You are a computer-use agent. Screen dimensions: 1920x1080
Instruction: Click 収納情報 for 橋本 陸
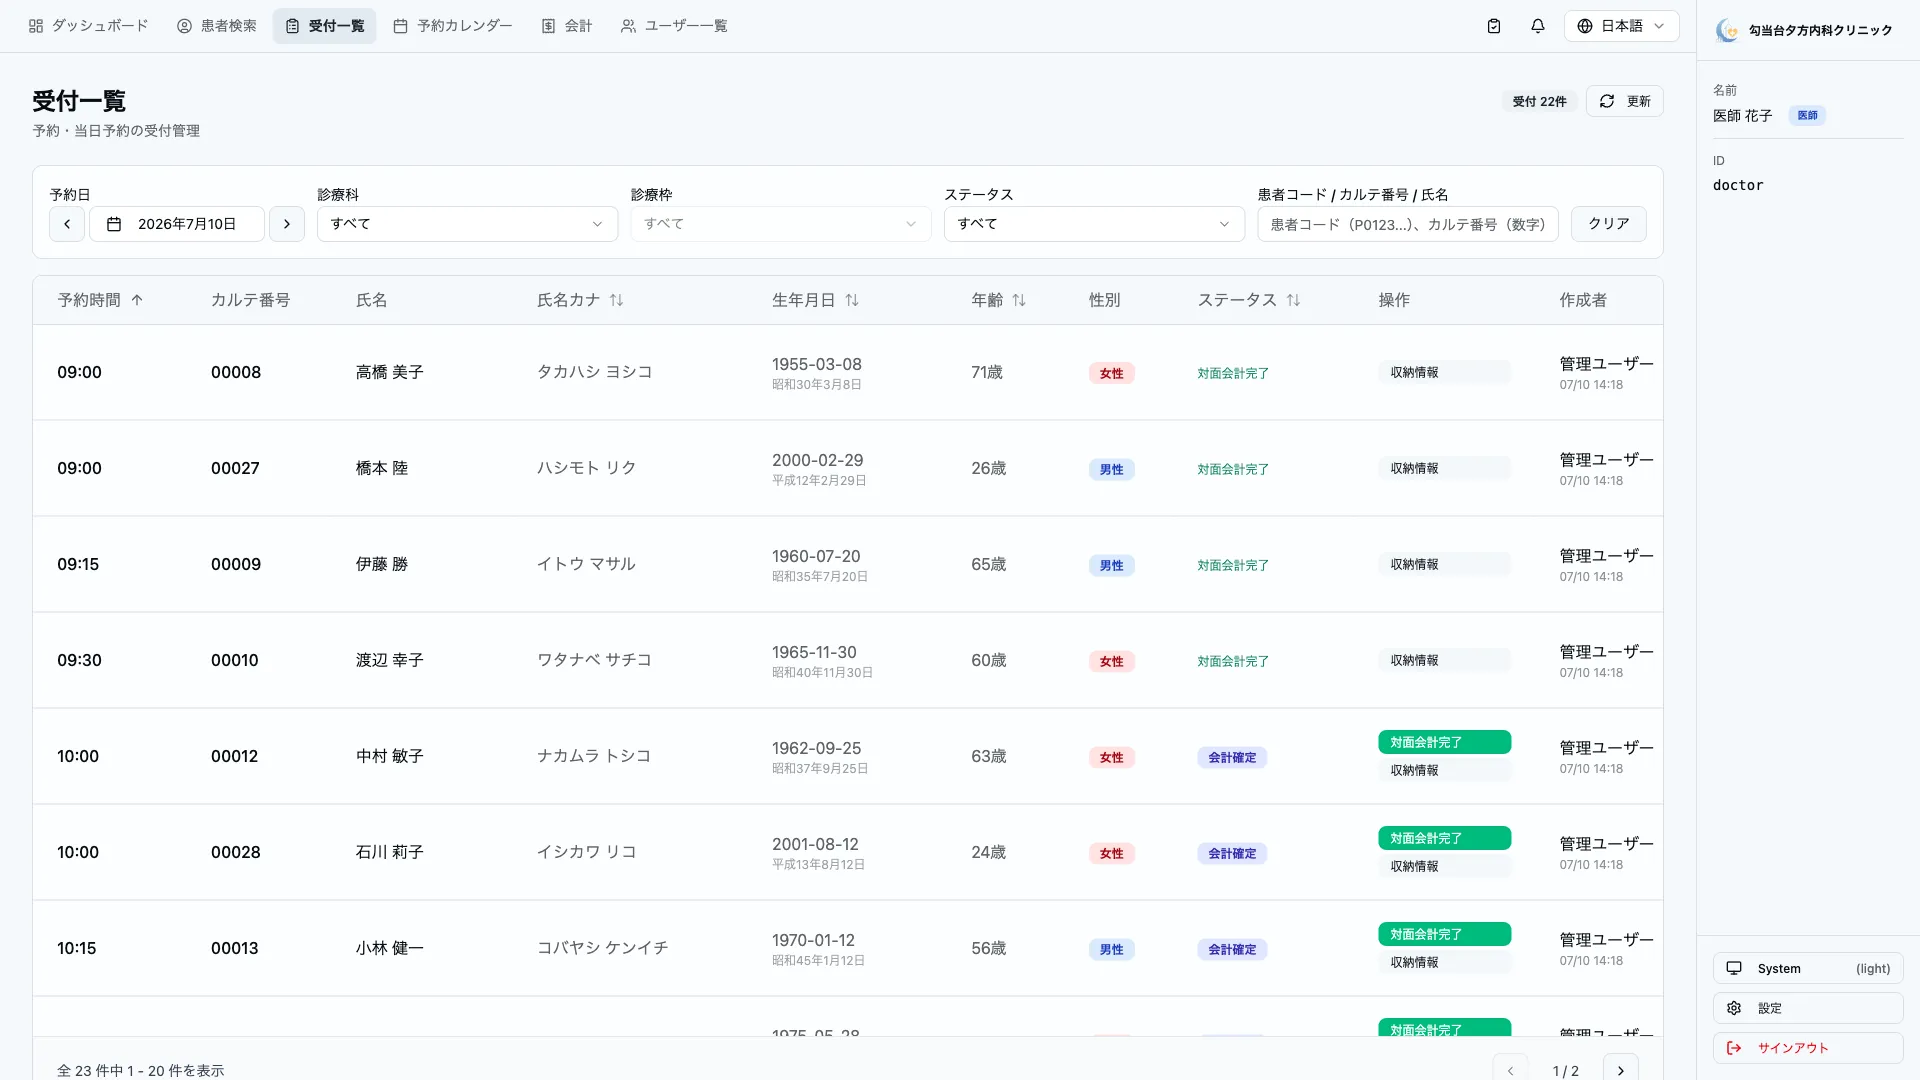[x=1444, y=468]
